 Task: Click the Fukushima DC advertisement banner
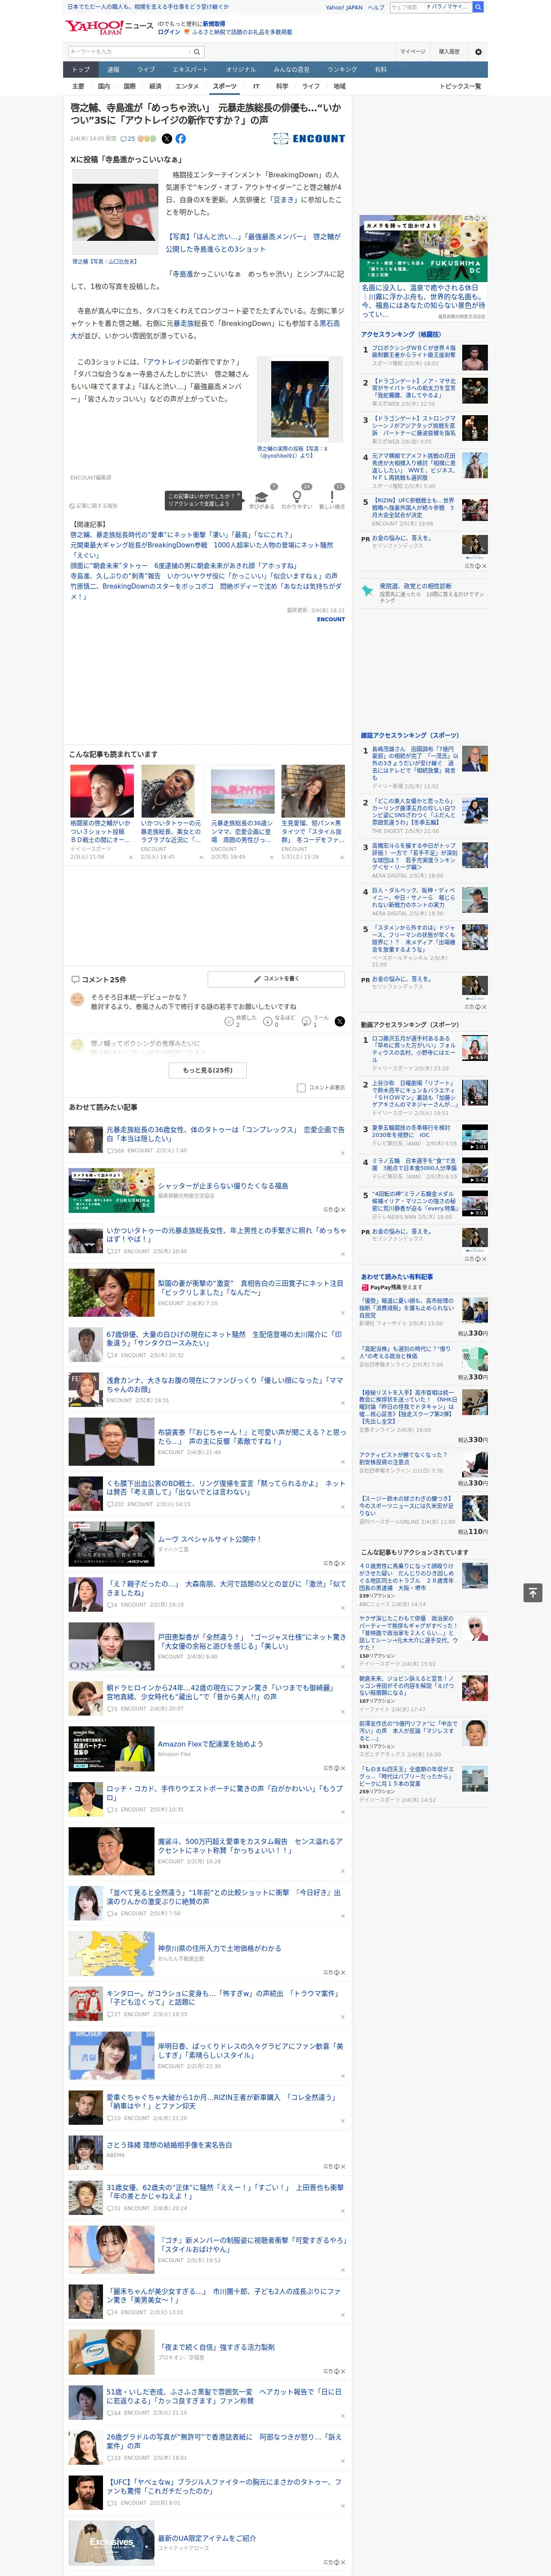424,249
